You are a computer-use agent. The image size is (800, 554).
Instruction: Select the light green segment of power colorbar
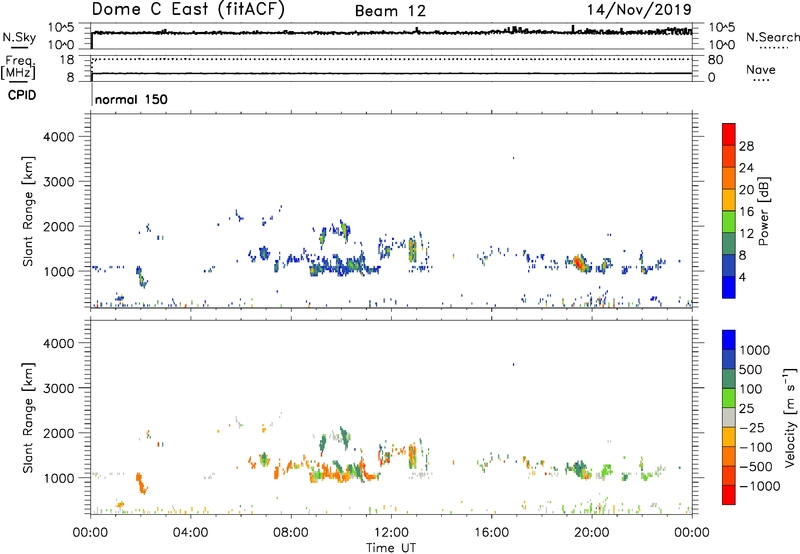pos(729,221)
